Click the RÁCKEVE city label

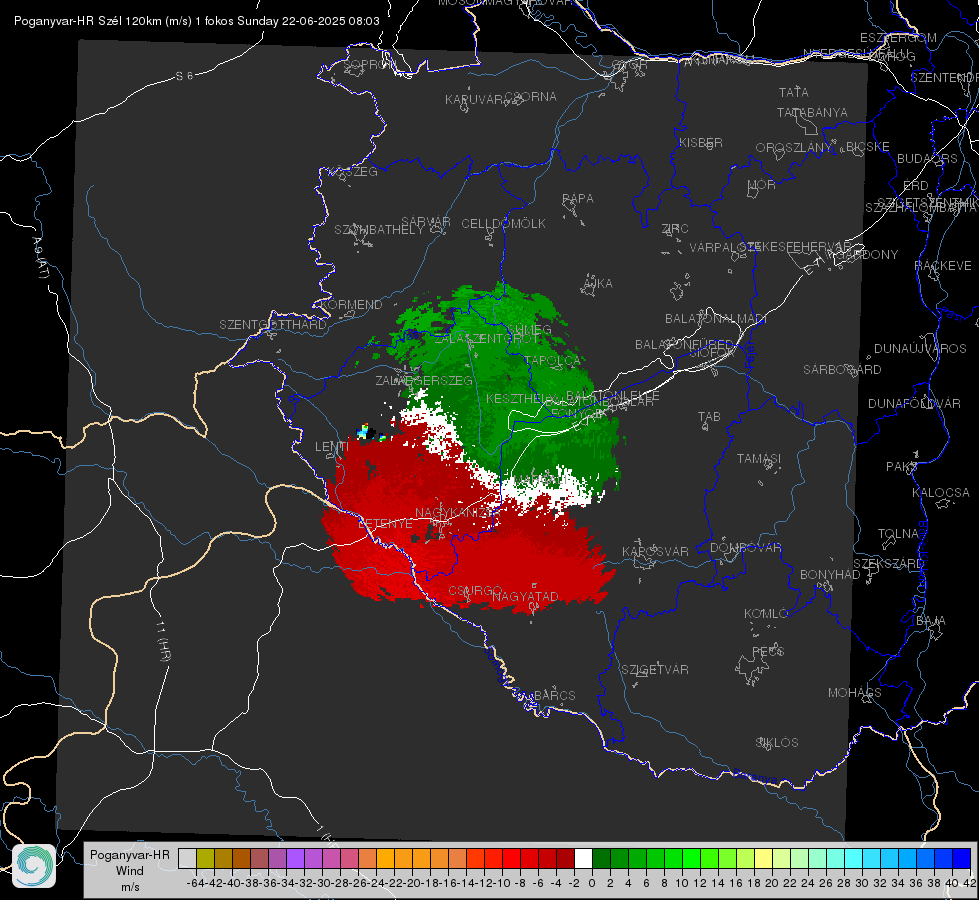coord(943,266)
